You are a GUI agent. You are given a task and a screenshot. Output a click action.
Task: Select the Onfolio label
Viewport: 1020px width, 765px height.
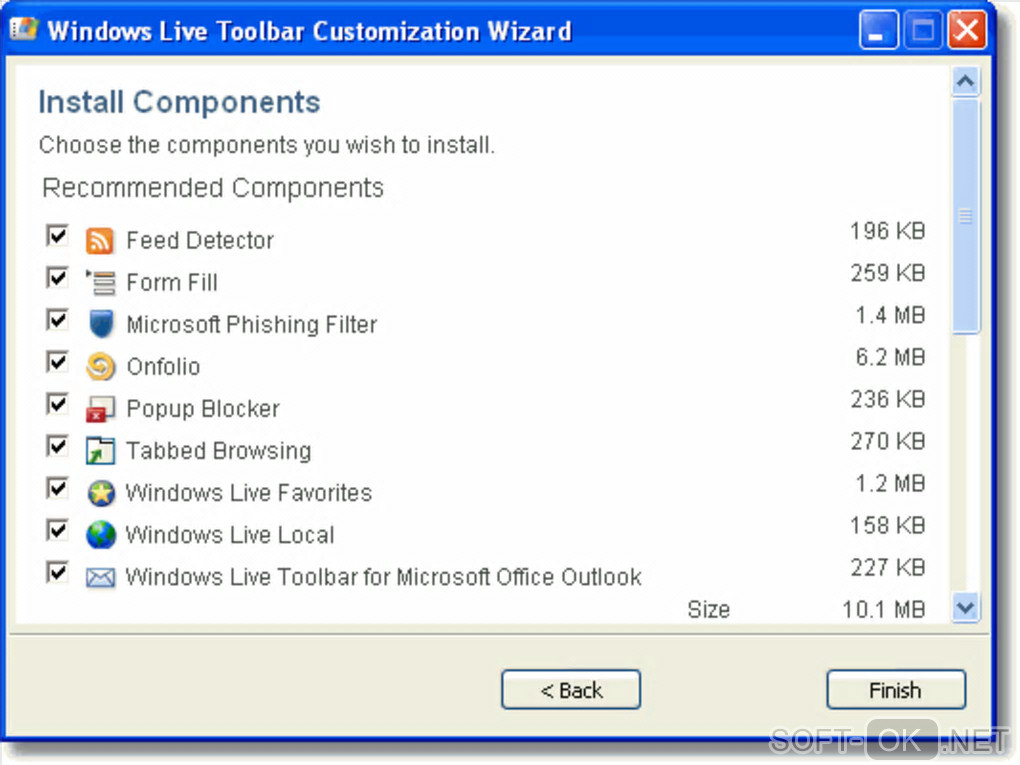163,367
